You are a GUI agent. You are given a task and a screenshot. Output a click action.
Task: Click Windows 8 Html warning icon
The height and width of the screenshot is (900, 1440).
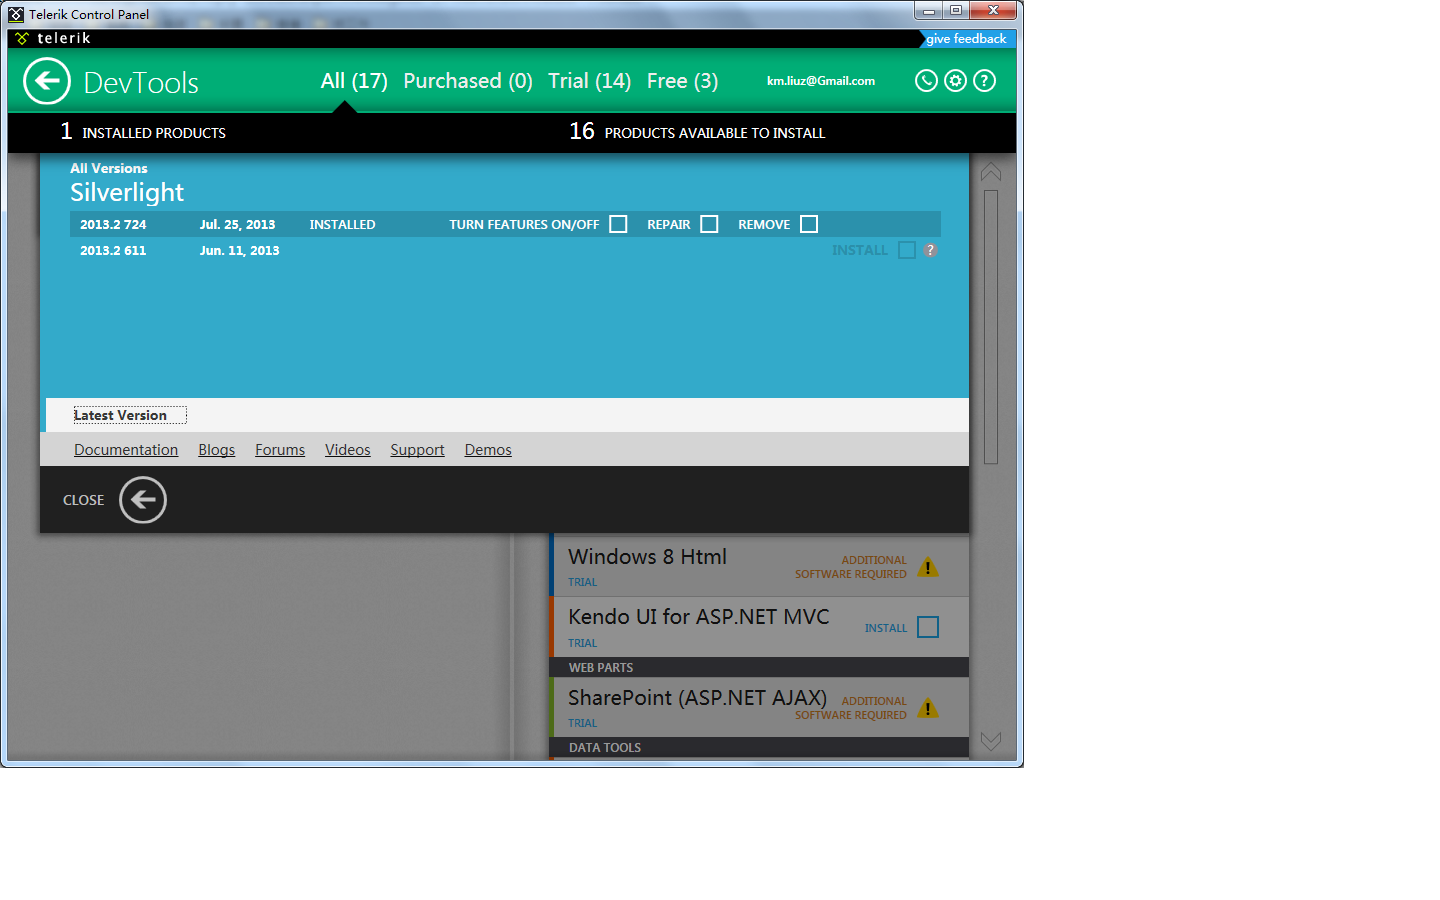click(928, 567)
